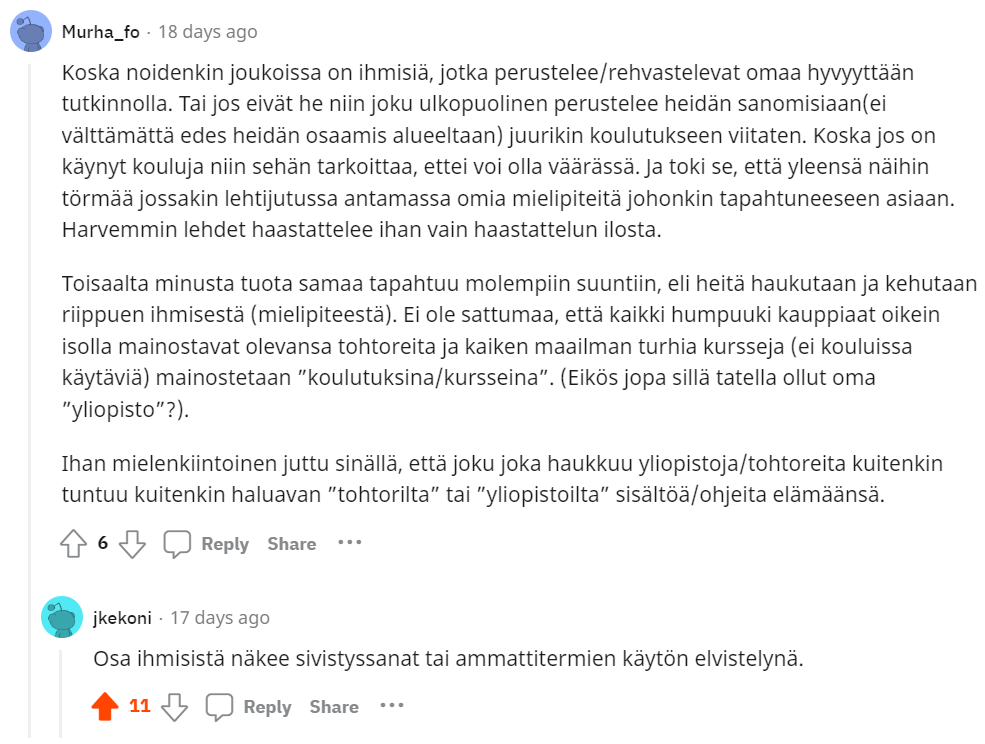985x744 pixels.
Task: Open more options for jkekoni's reply
Action: click(x=392, y=706)
